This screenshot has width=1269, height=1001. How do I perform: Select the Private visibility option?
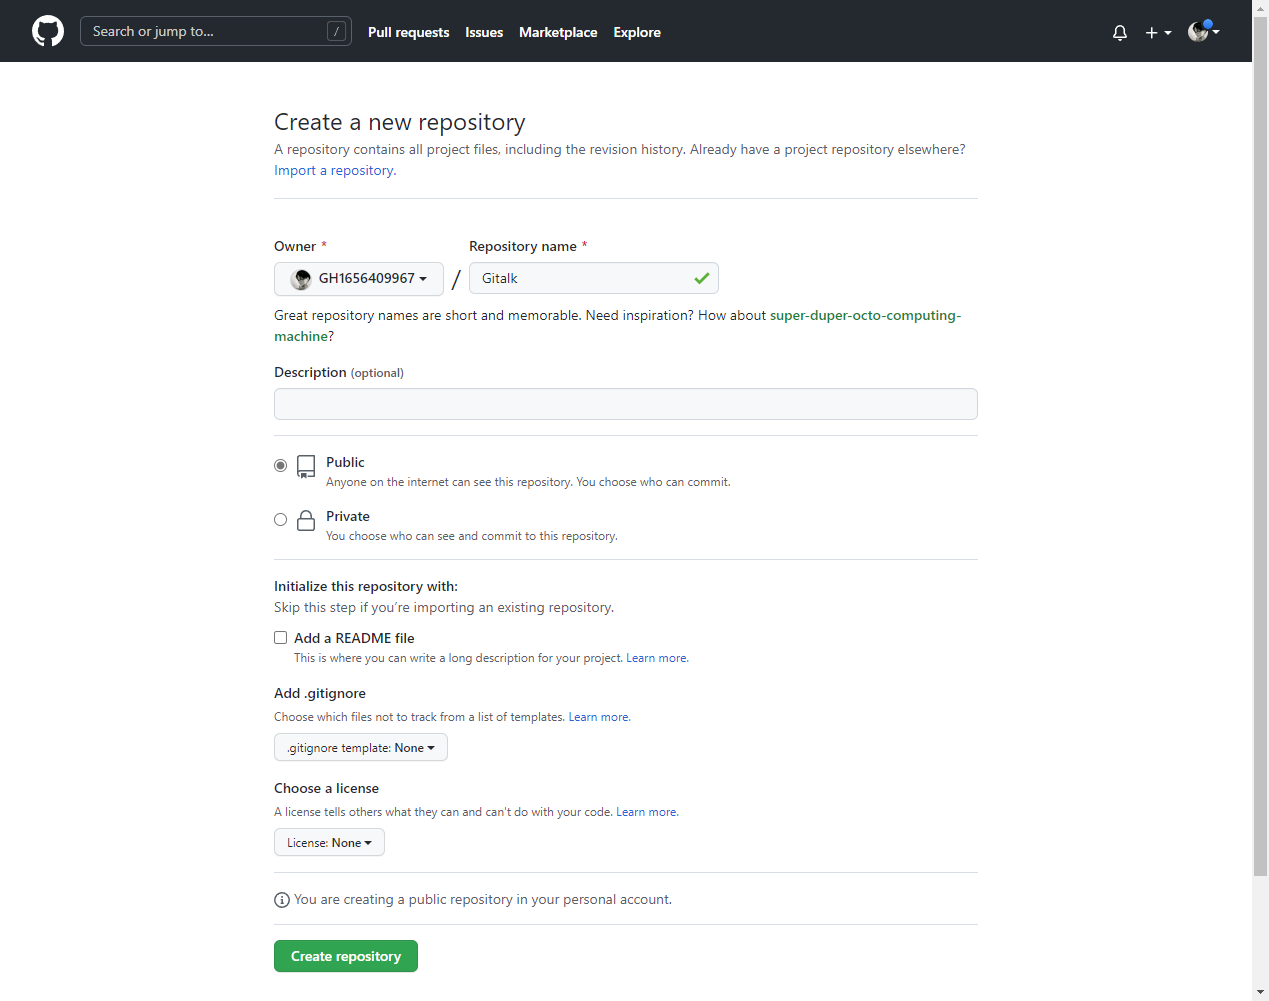[x=280, y=519]
